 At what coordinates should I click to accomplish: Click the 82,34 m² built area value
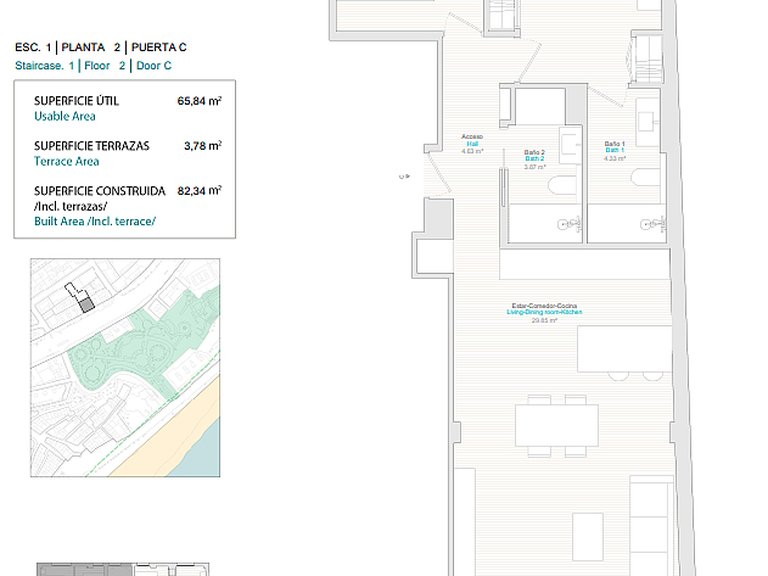pos(199,191)
